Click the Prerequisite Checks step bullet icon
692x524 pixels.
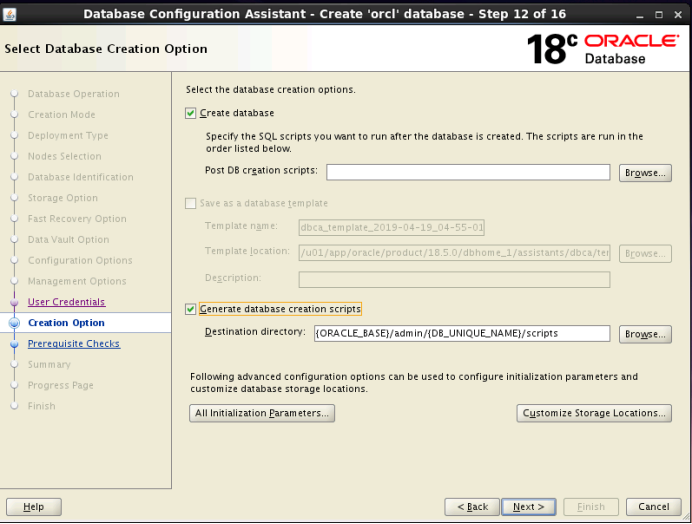pos(14,344)
